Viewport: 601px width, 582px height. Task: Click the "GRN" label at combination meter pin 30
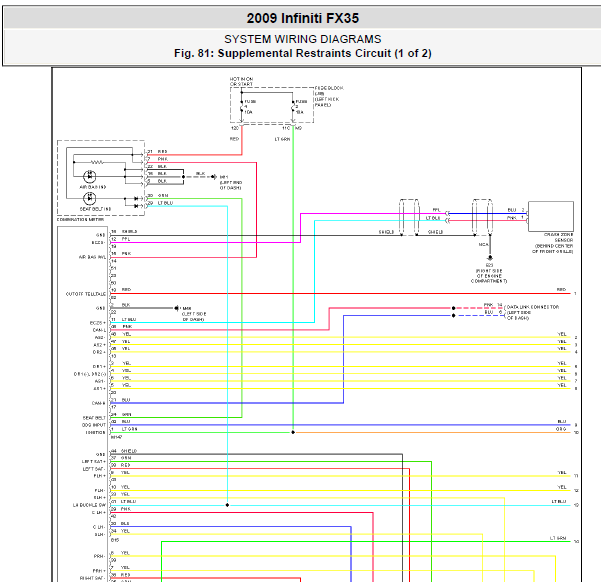point(163,196)
